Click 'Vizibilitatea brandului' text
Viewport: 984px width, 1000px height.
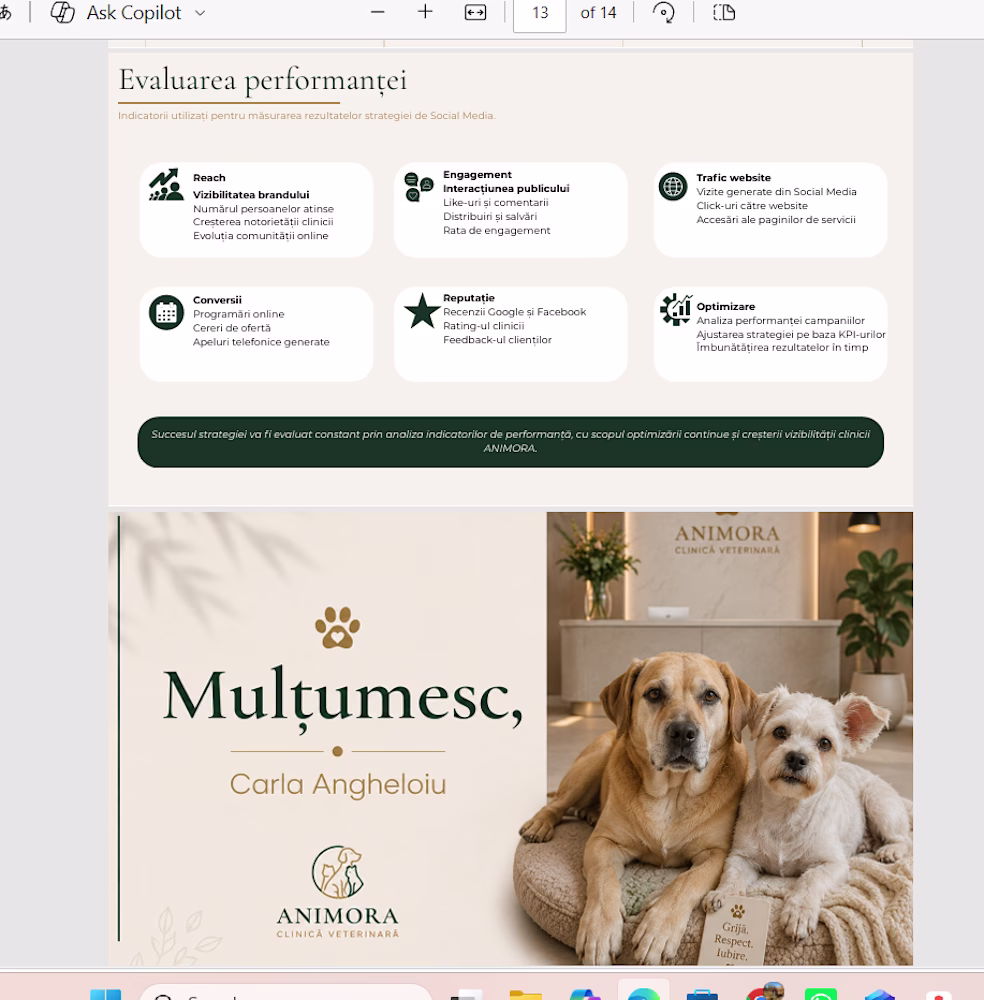pyautogui.click(x=251, y=195)
